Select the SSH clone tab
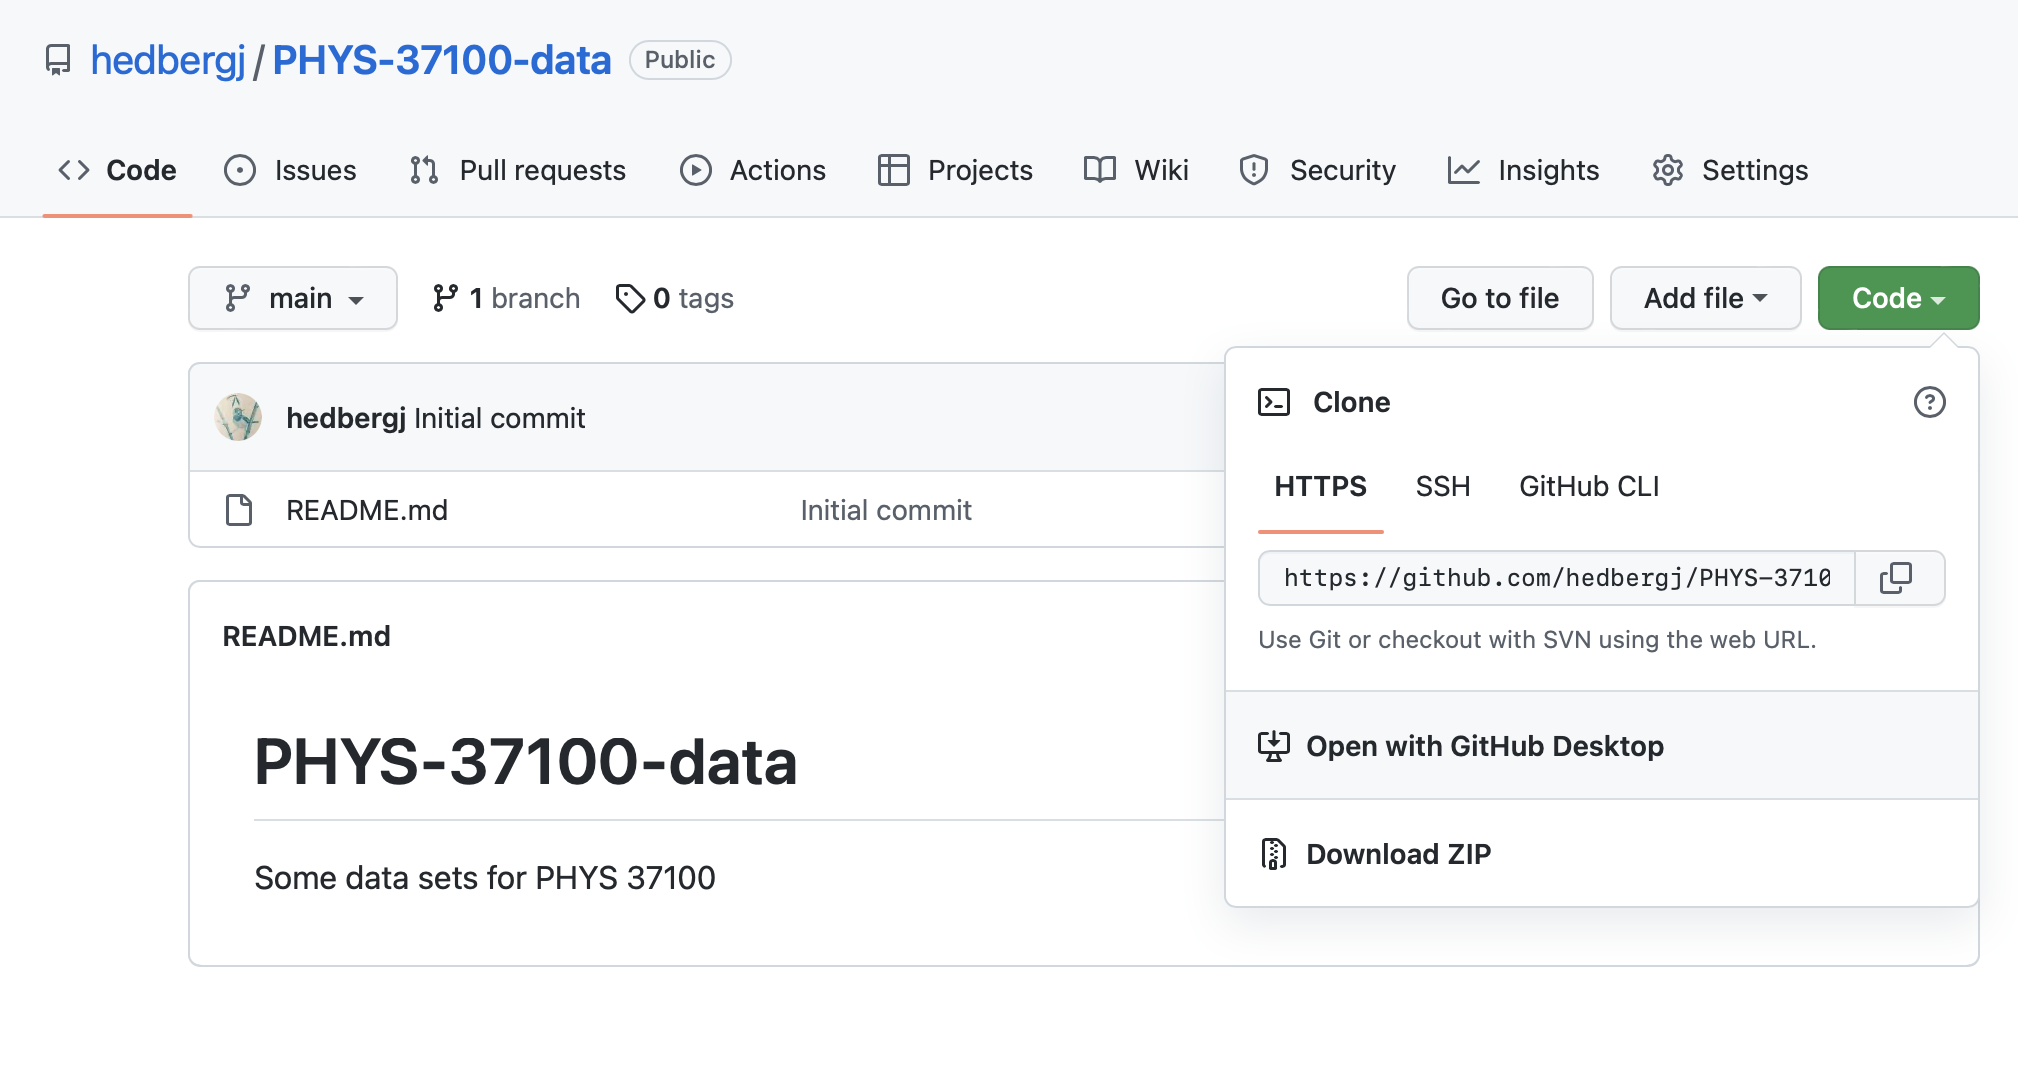Screen dimensions: 2018x1080 pyautogui.click(x=1443, y=487)
